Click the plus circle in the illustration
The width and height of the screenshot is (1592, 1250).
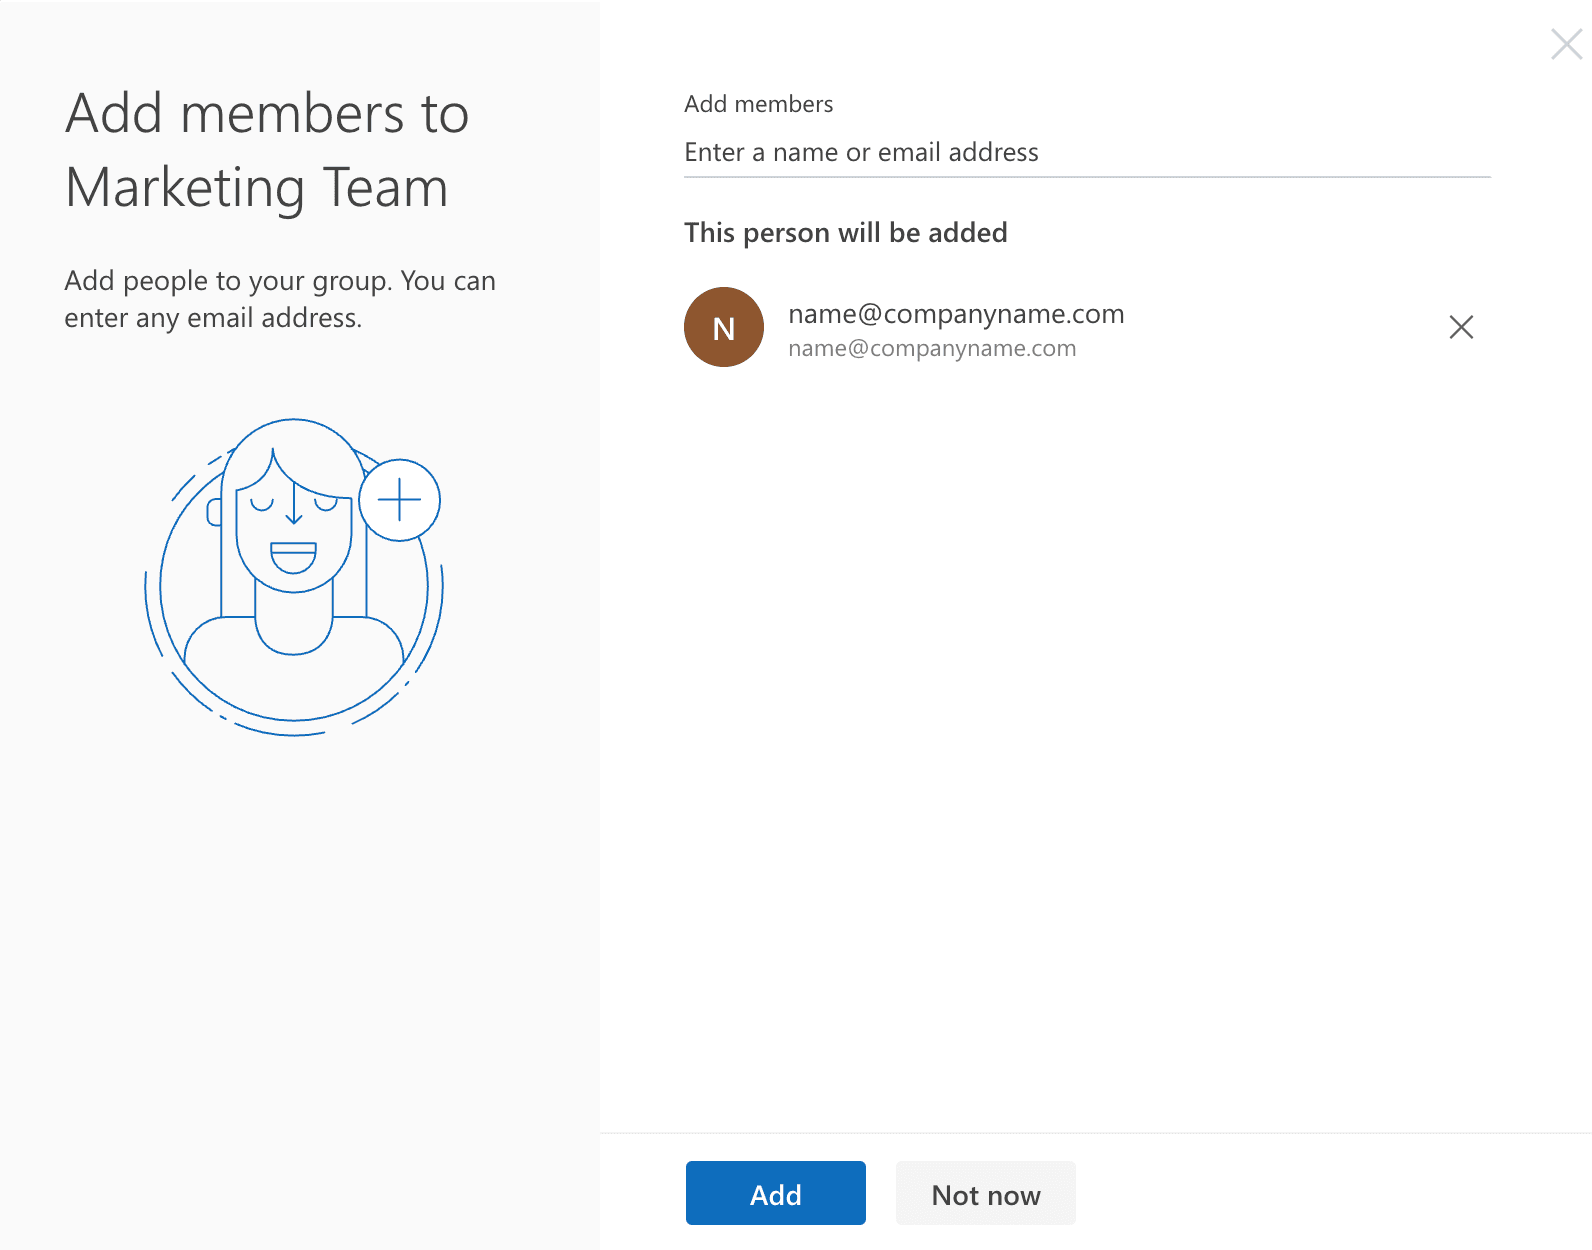399,500
